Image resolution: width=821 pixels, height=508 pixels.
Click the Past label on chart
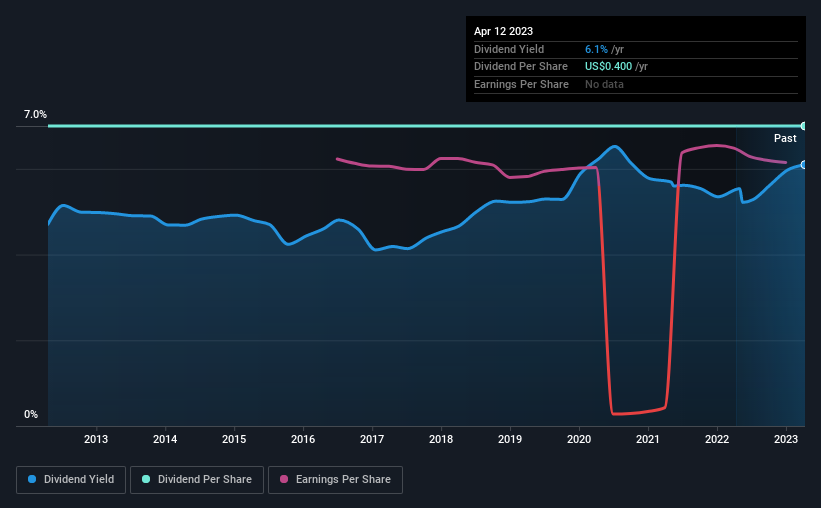tap(785, 138)
